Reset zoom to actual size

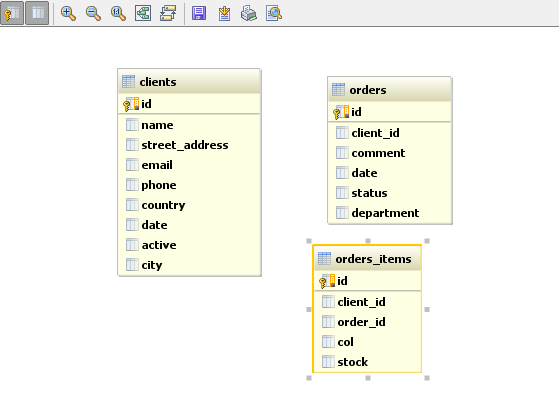coord(118,14)
